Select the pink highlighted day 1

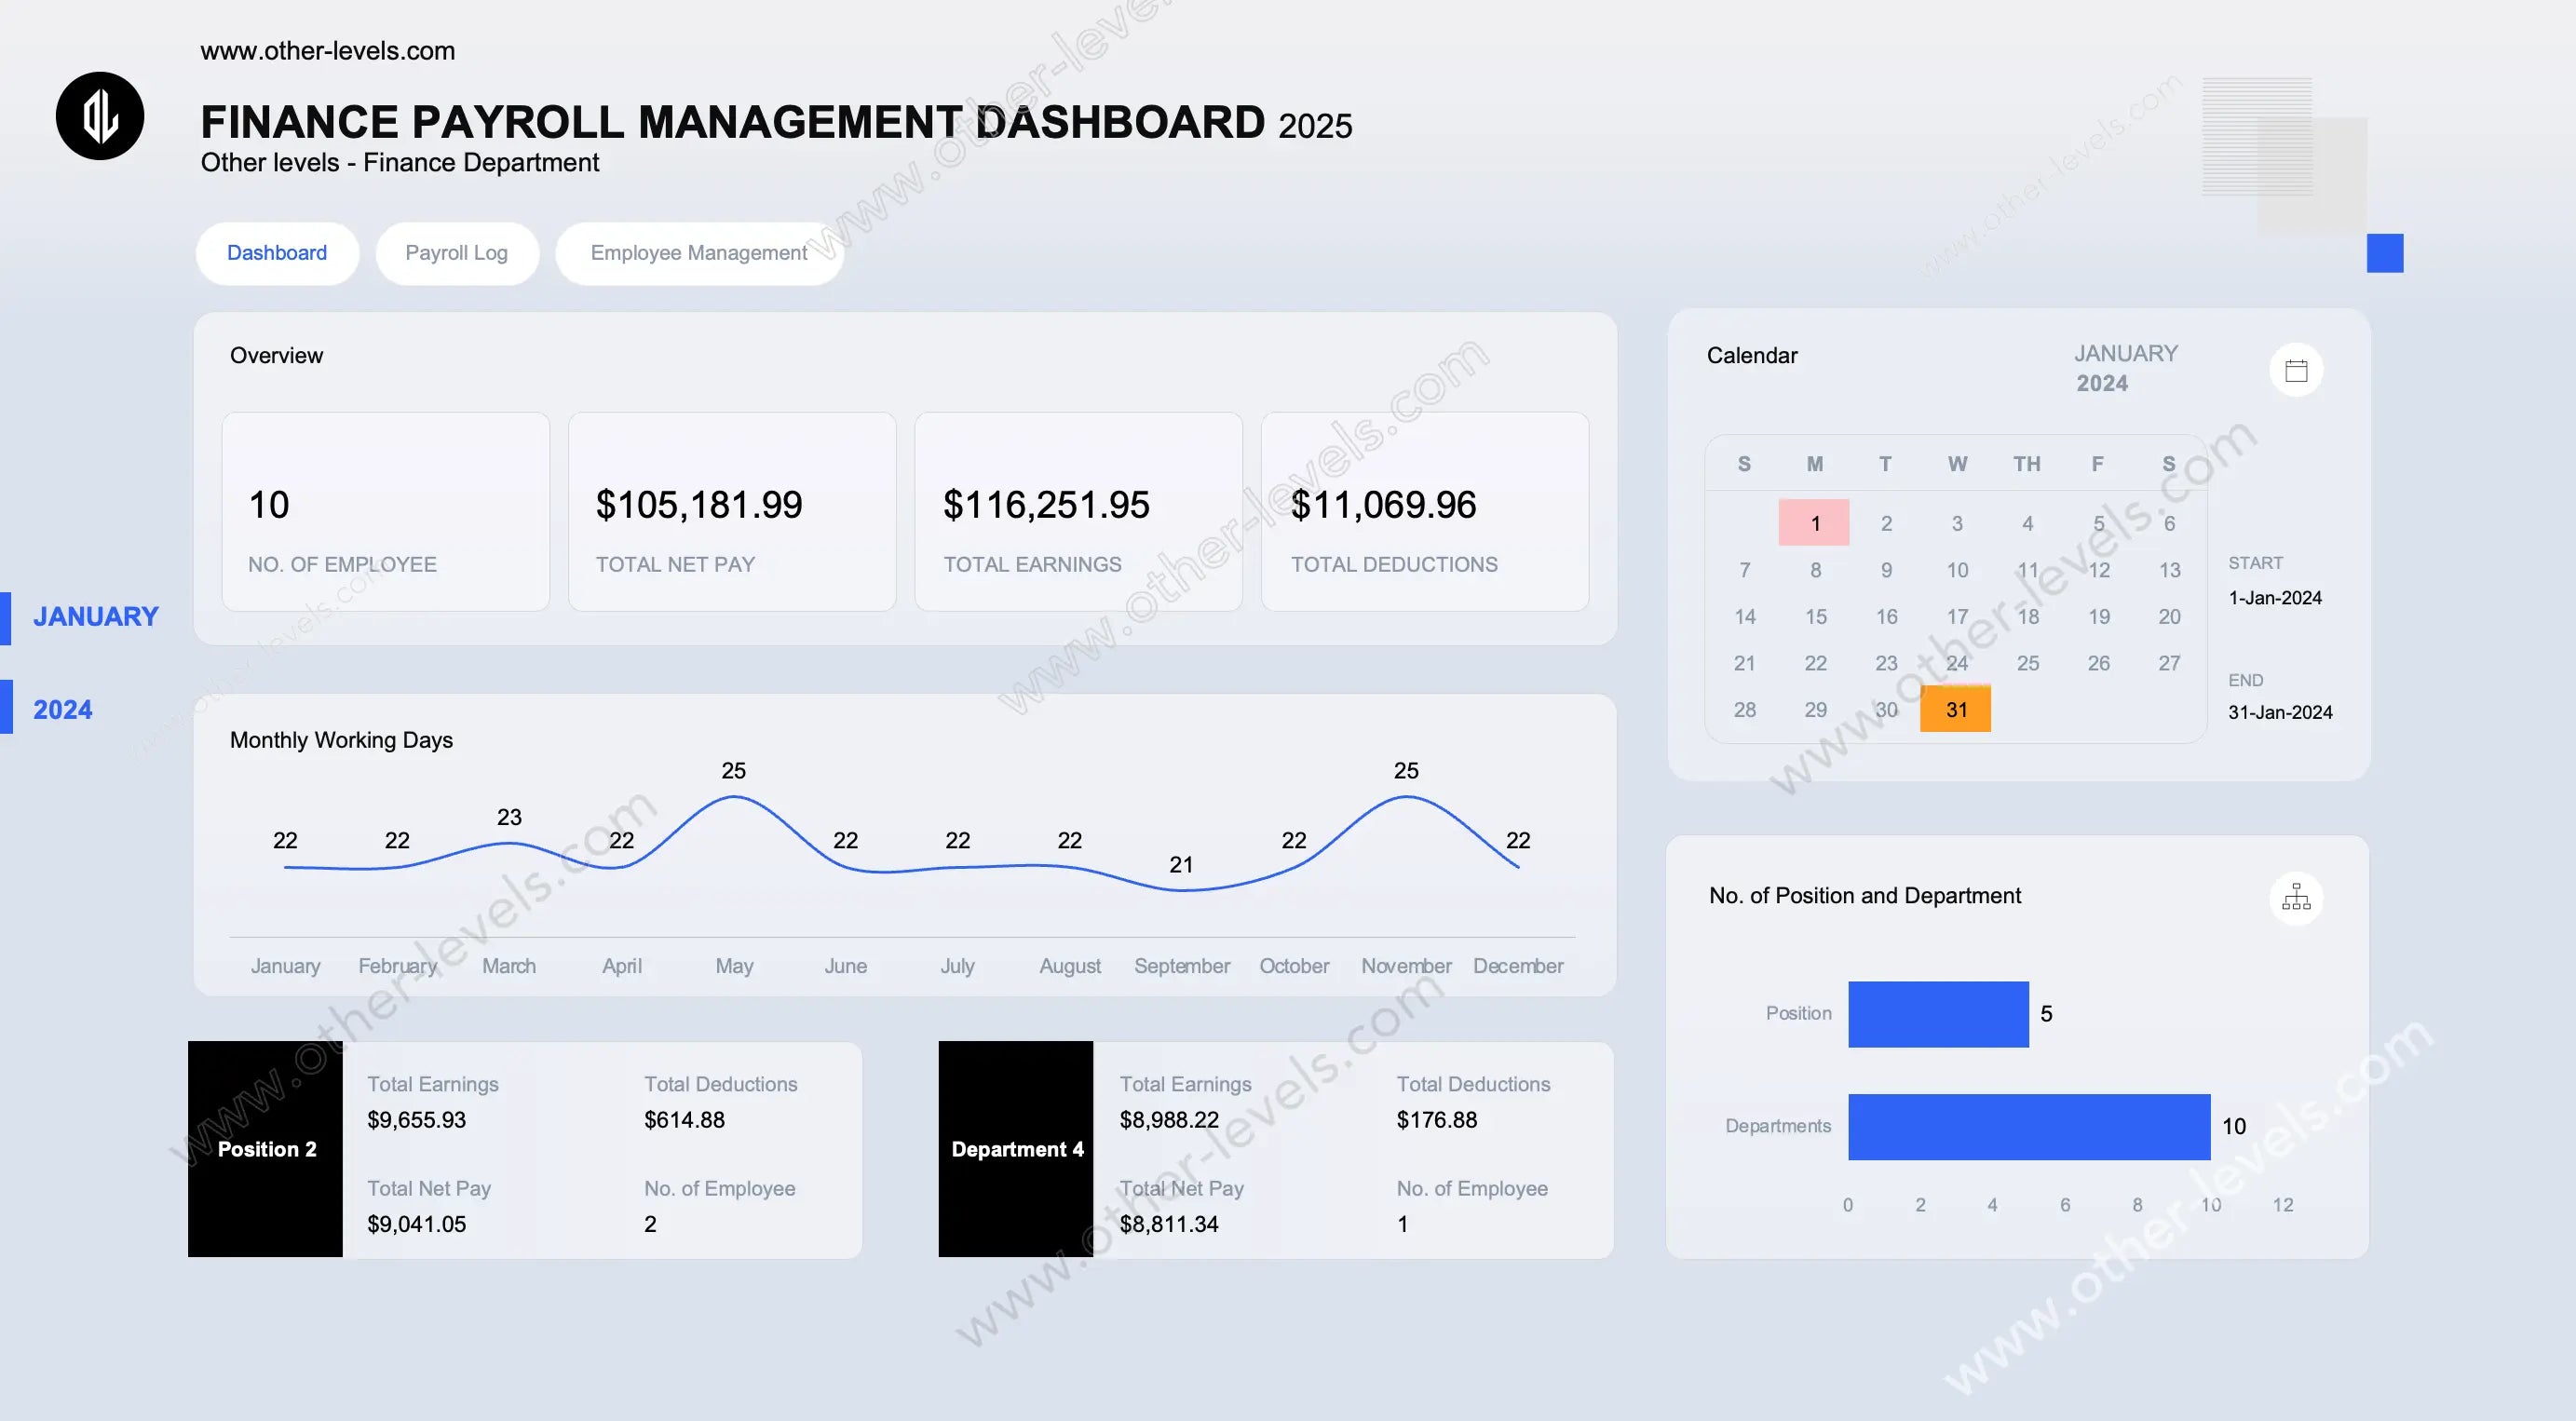[1814, 523]
